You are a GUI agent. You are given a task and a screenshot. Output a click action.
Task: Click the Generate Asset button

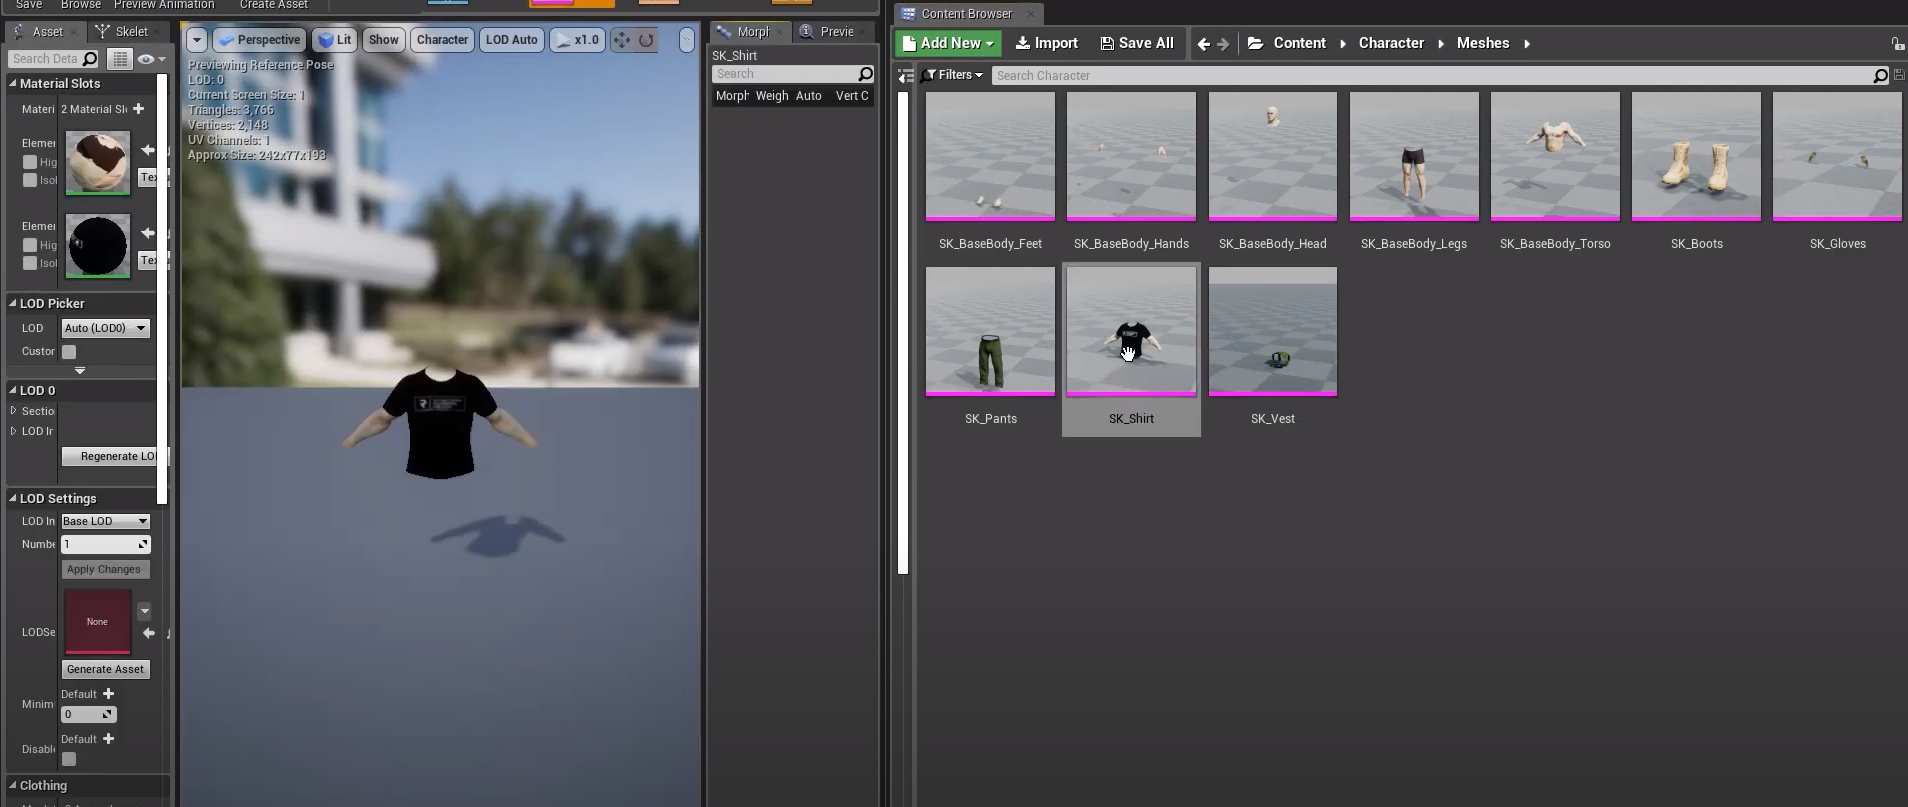105,669
